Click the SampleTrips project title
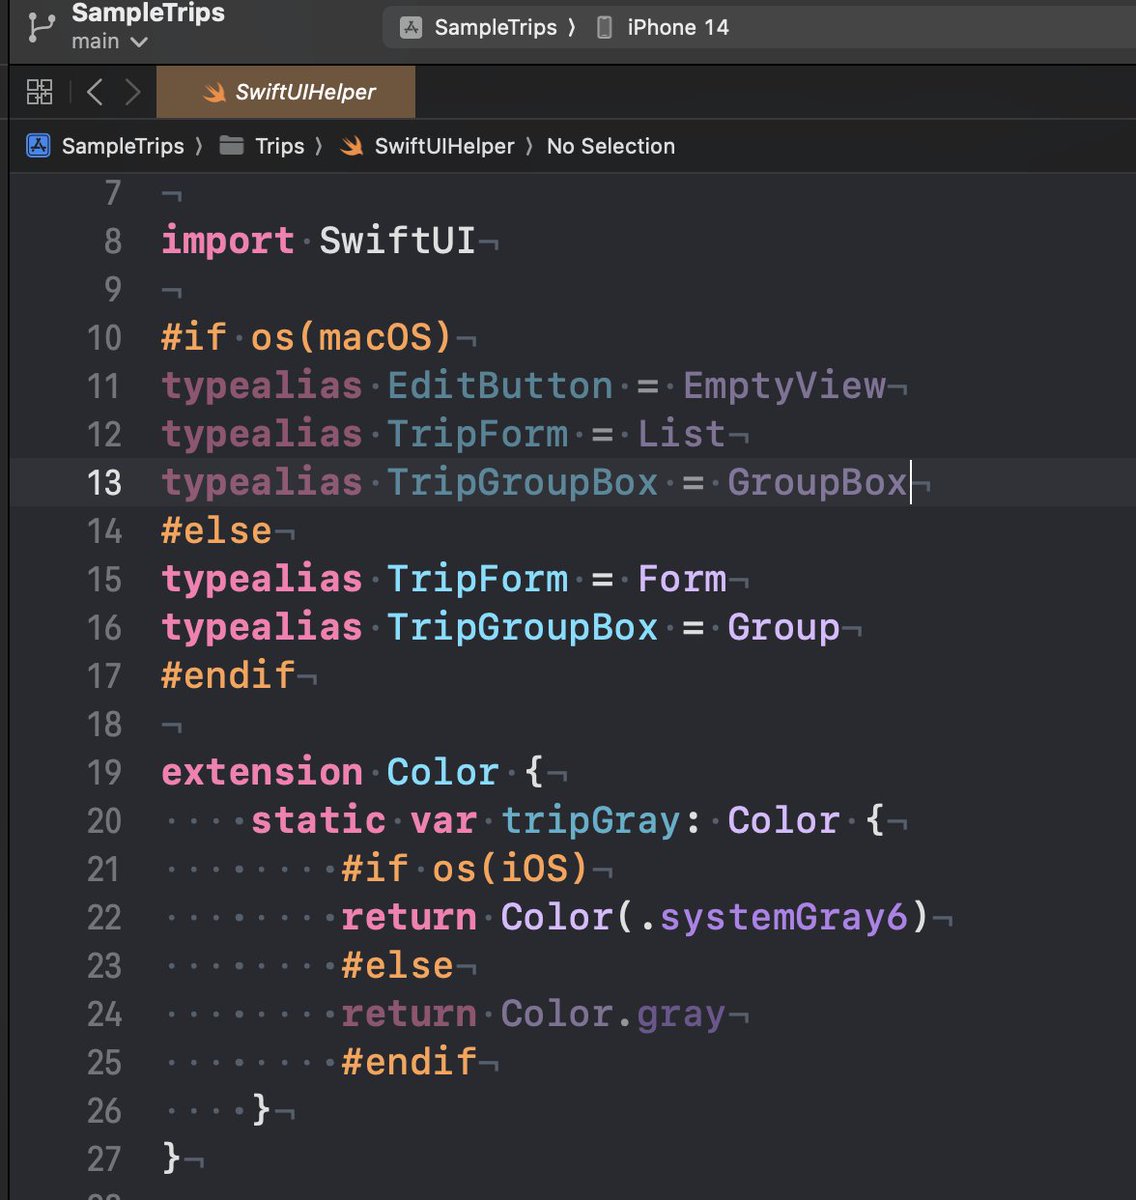This screenshot has height=1200, width=1136. click(x=148, y=13)
